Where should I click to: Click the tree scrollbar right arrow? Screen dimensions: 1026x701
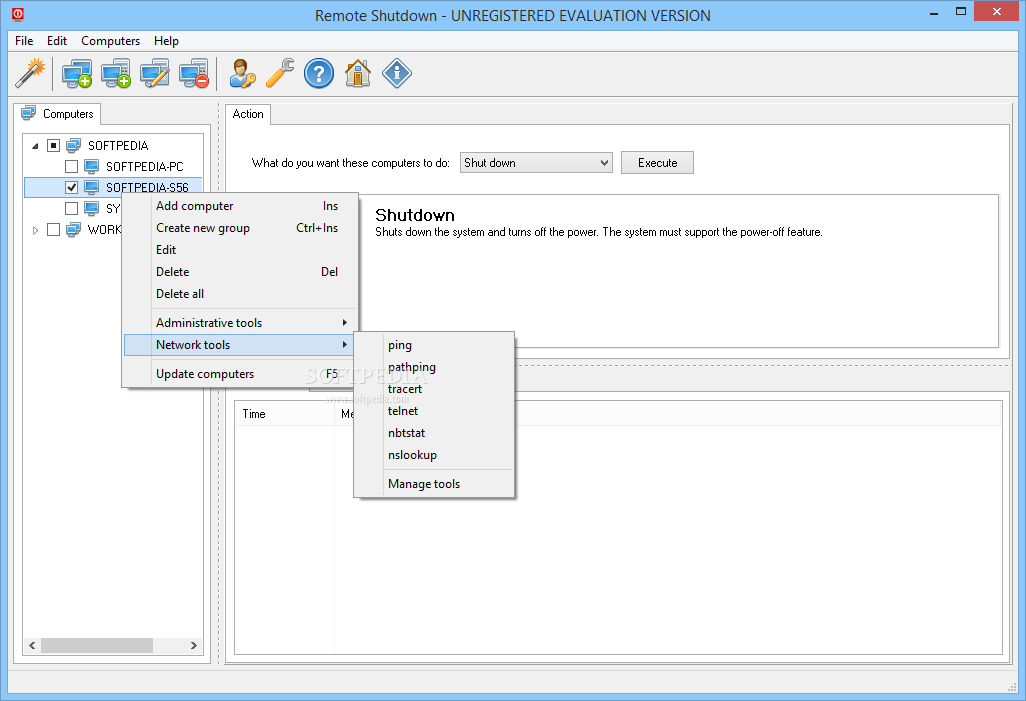pyautogui.click(x=194, y=645)
